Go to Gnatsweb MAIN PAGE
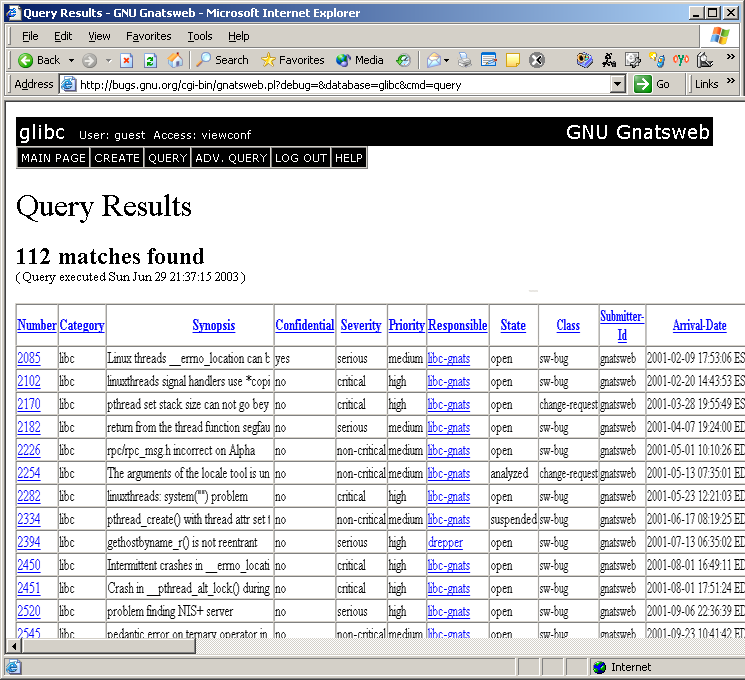Image resolution: width=745 pixels, height=680 pixels. (53, 158)
